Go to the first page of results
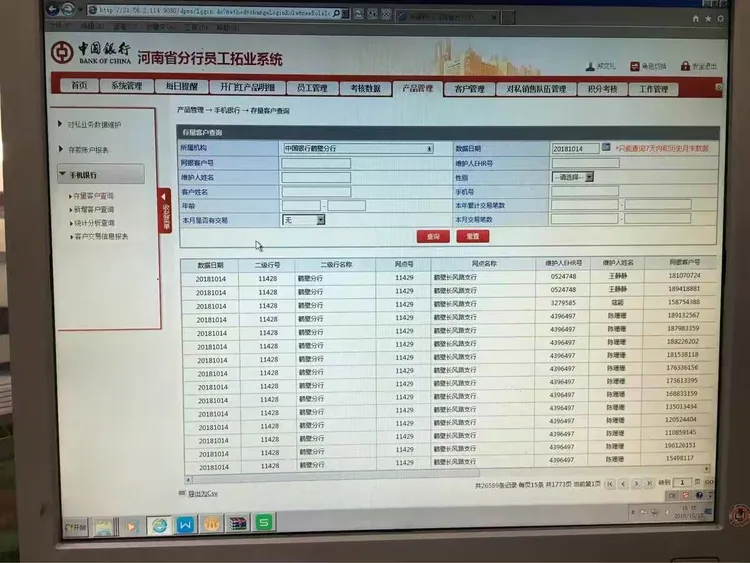Viewport: 750px width, 563px height. point(610,484)
